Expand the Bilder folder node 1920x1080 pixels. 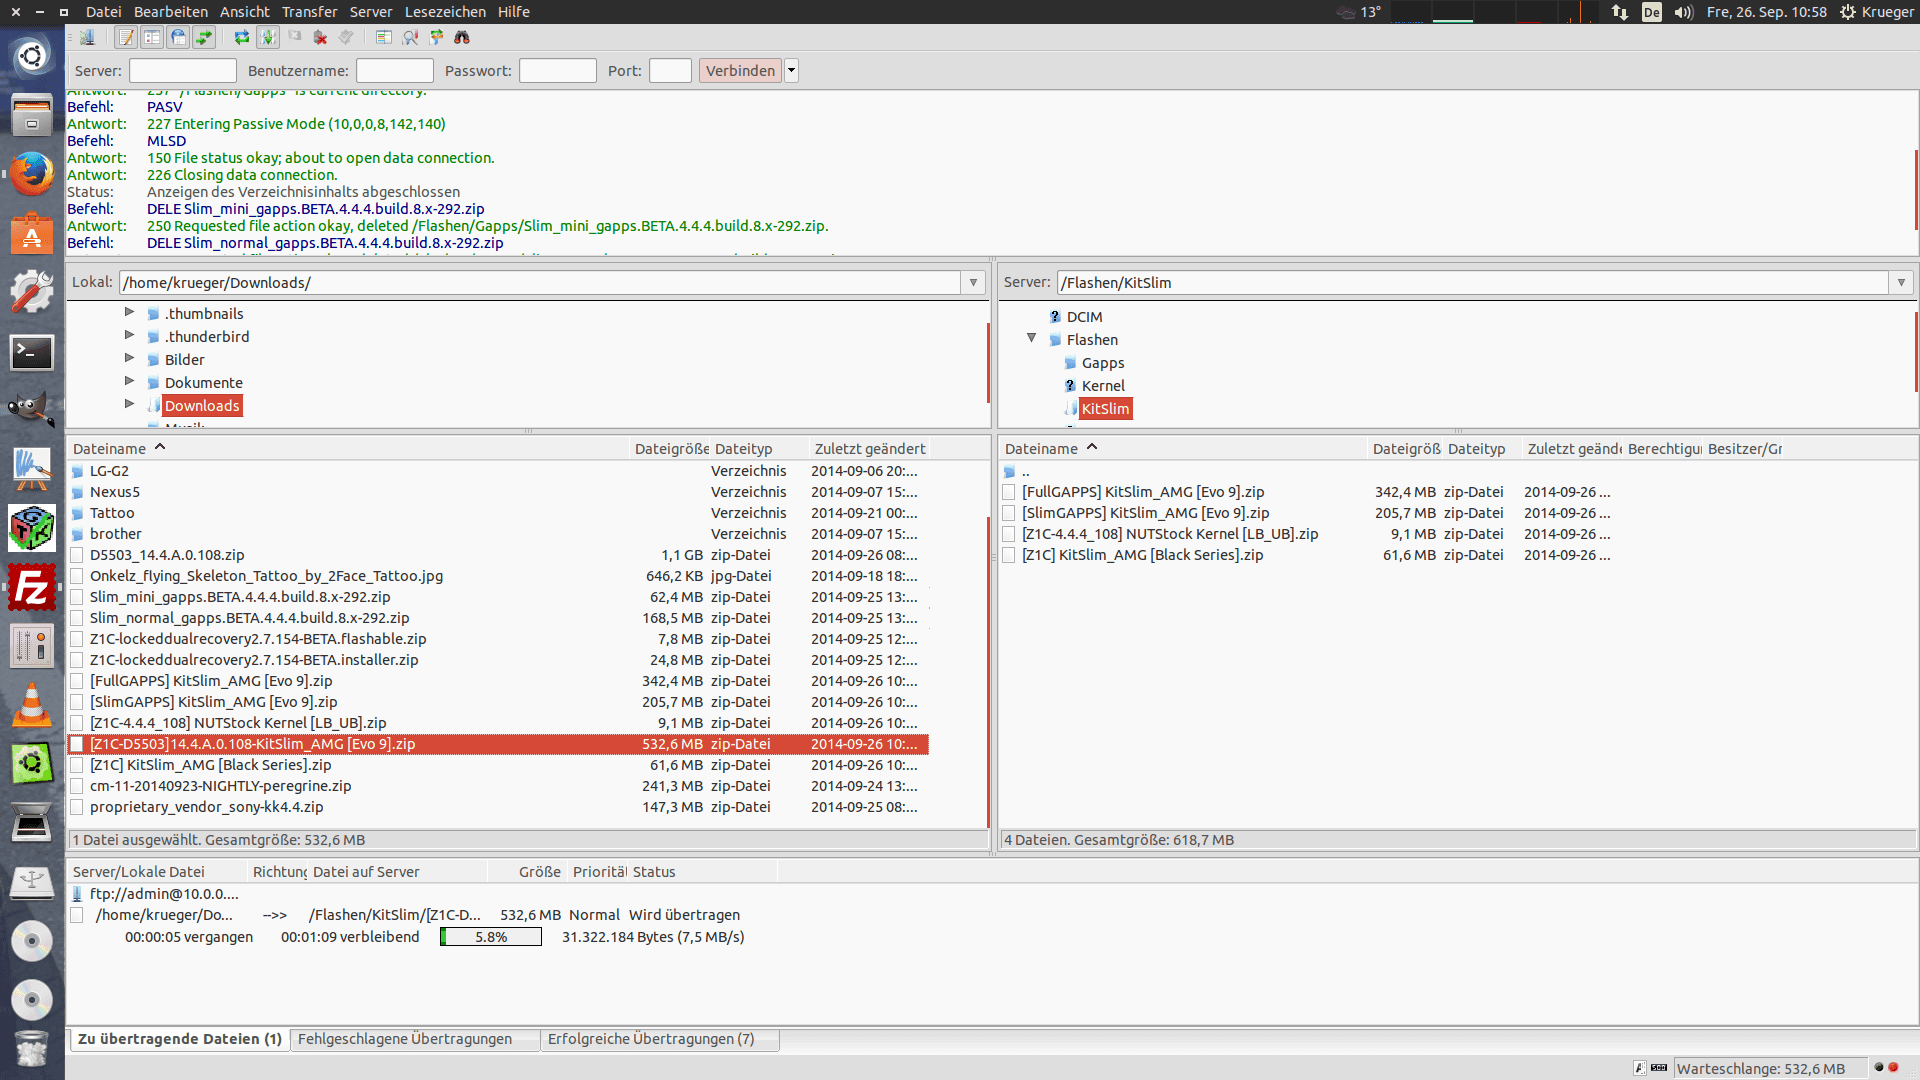tap(129, 358)
